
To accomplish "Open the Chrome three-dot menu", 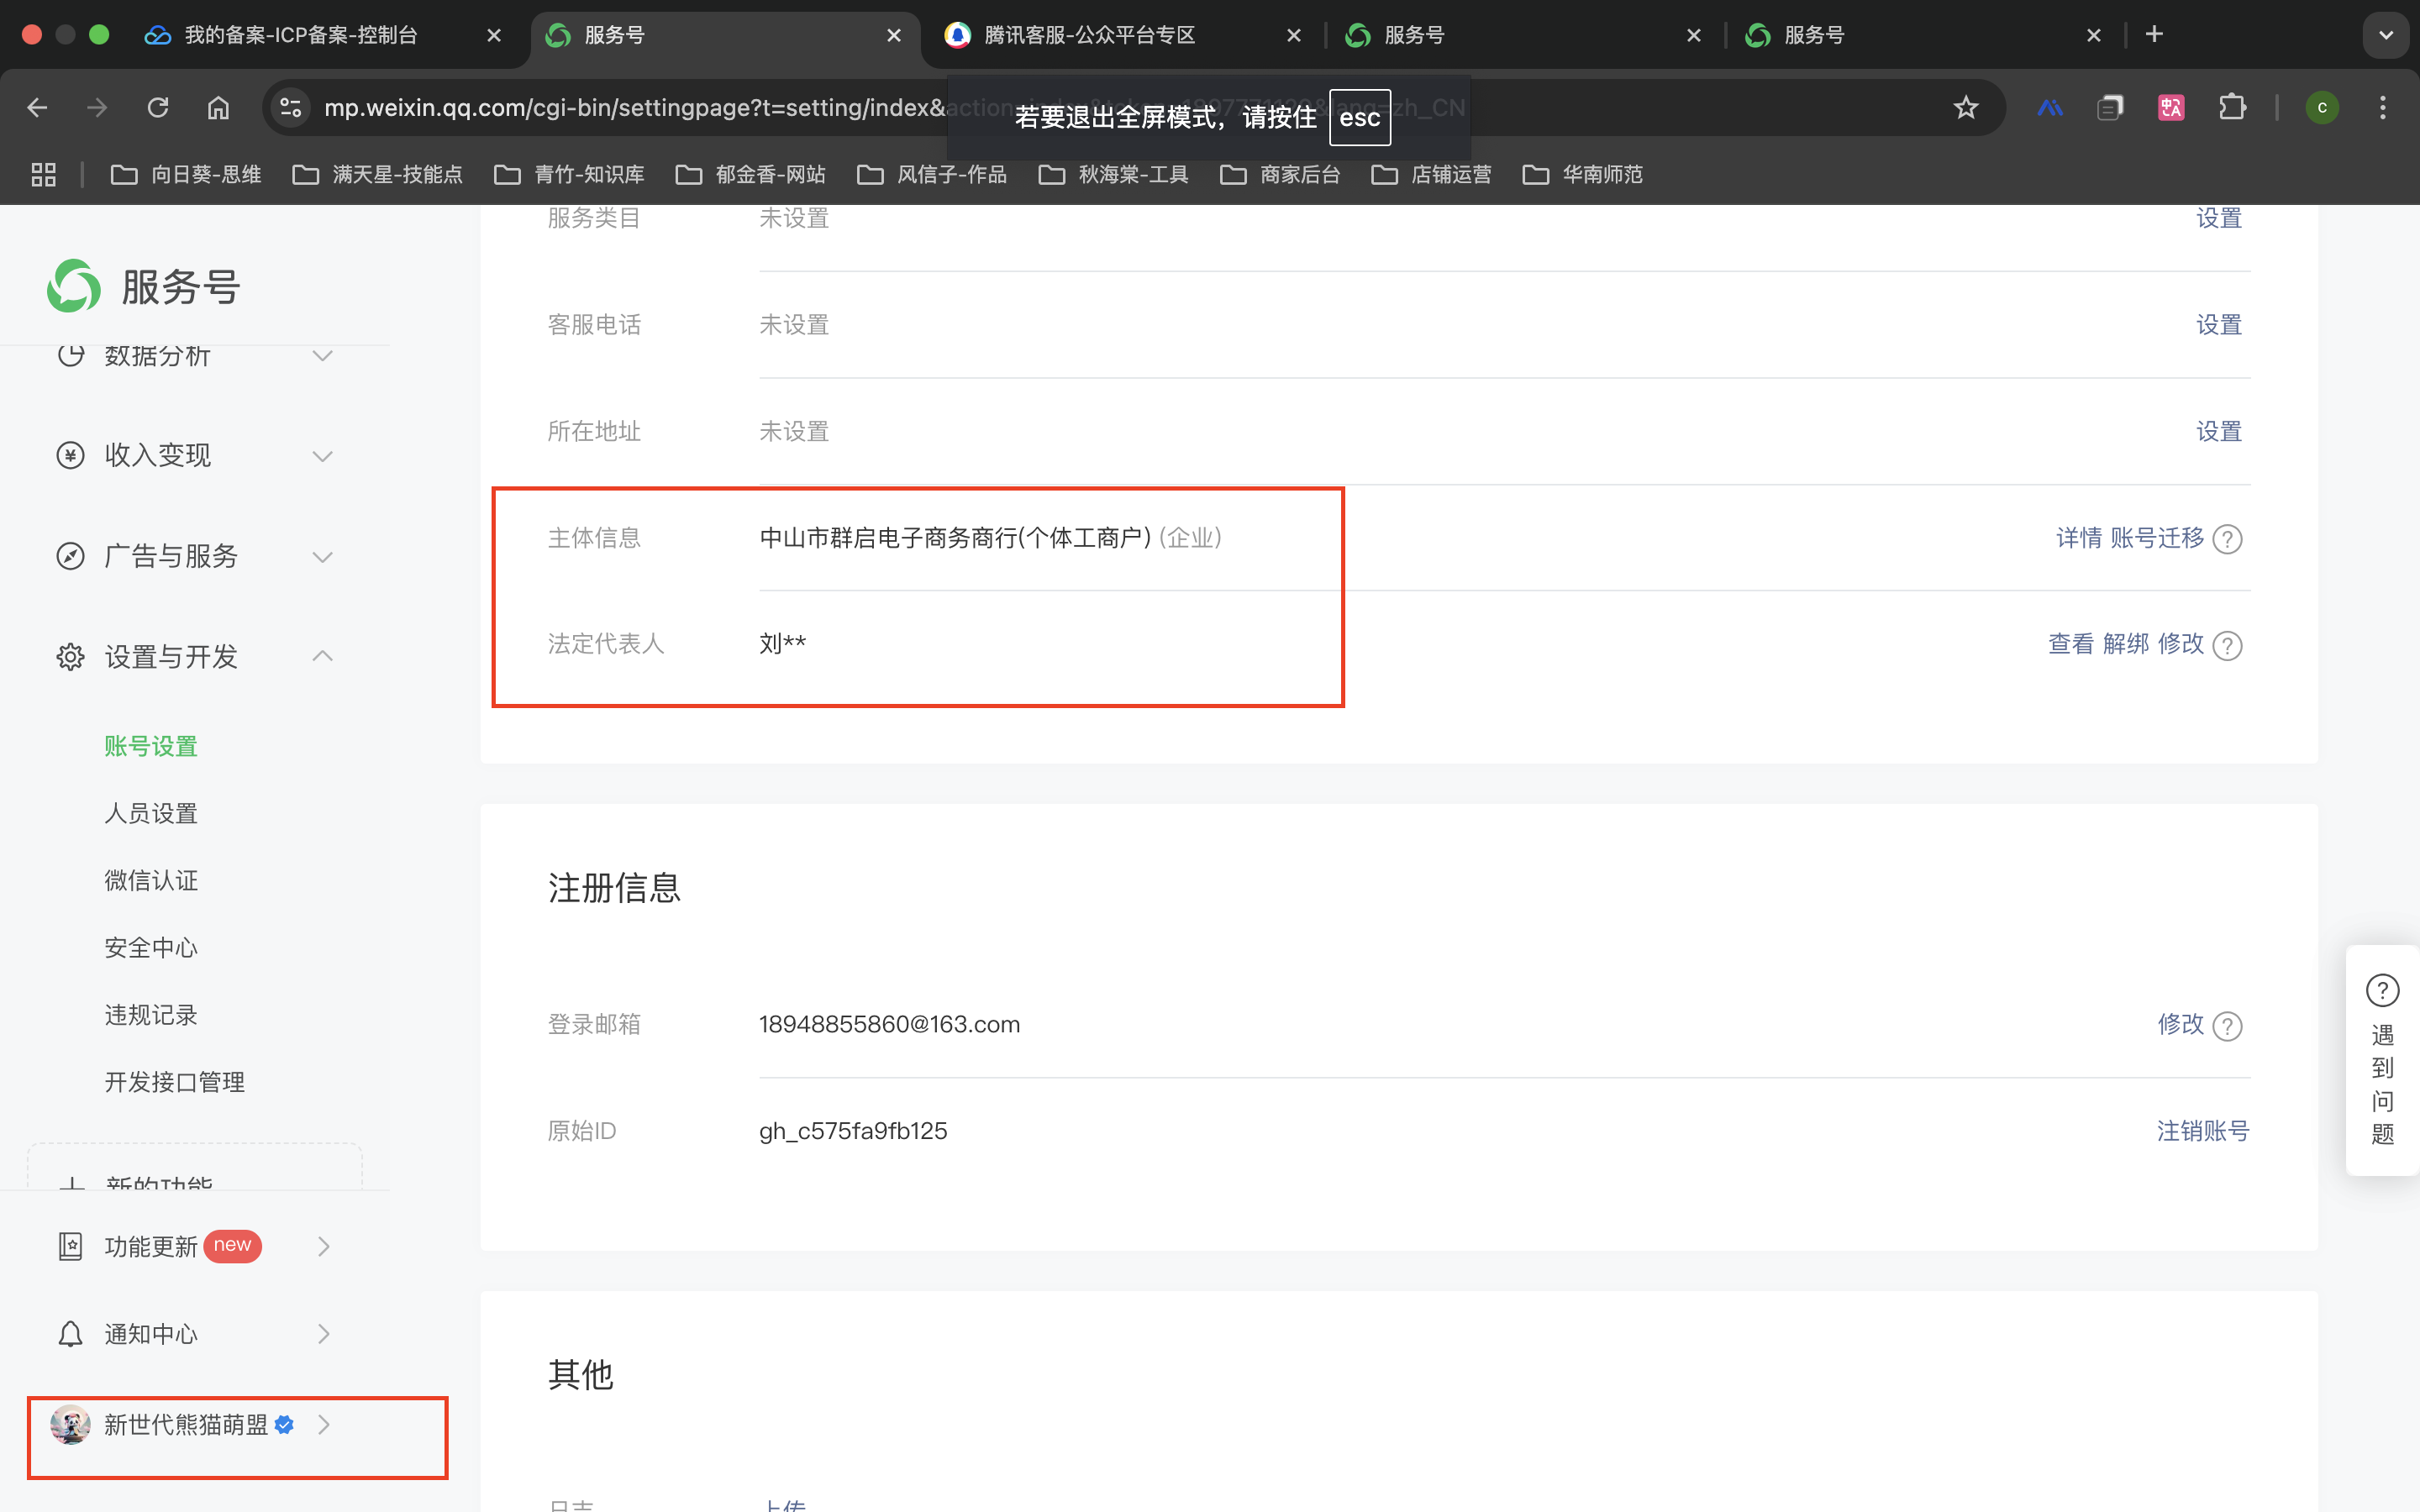I will click(2382, 108).
